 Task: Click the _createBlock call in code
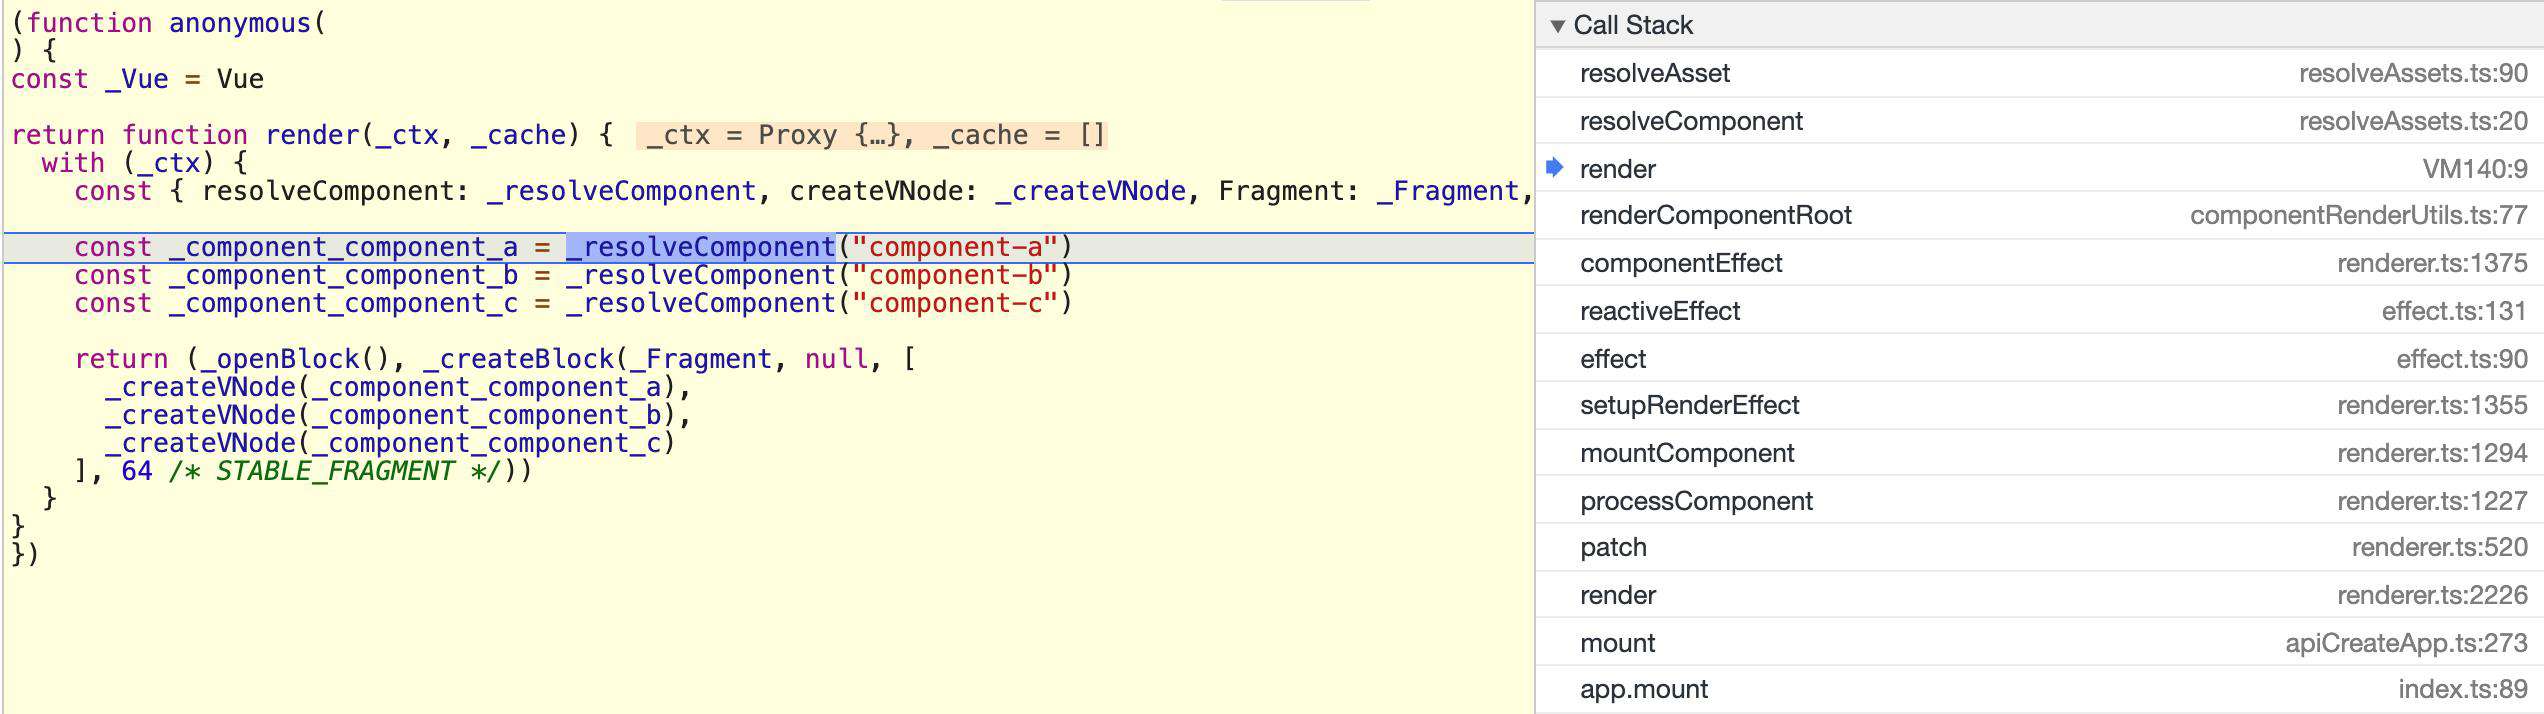point(518,359)
